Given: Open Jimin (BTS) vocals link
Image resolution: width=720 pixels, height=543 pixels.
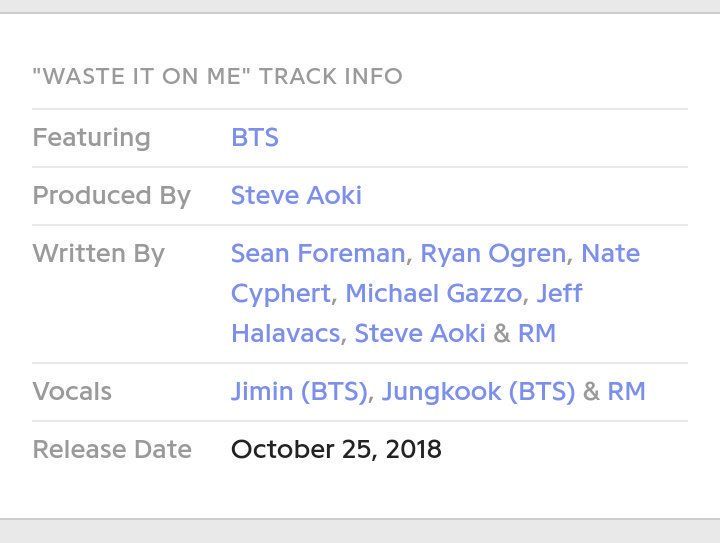Looking at the screenshot, I should pos(299,392).
